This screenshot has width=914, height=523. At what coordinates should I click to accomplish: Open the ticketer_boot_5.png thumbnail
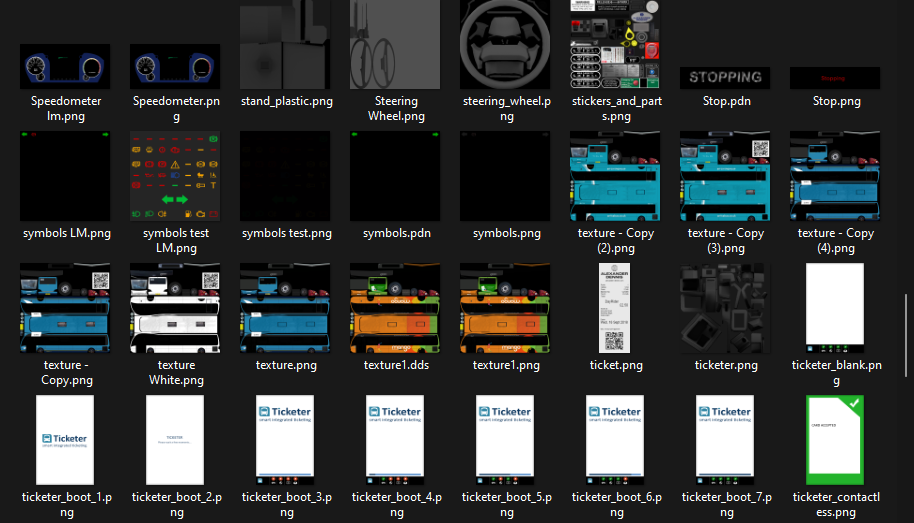coord(505,440)
